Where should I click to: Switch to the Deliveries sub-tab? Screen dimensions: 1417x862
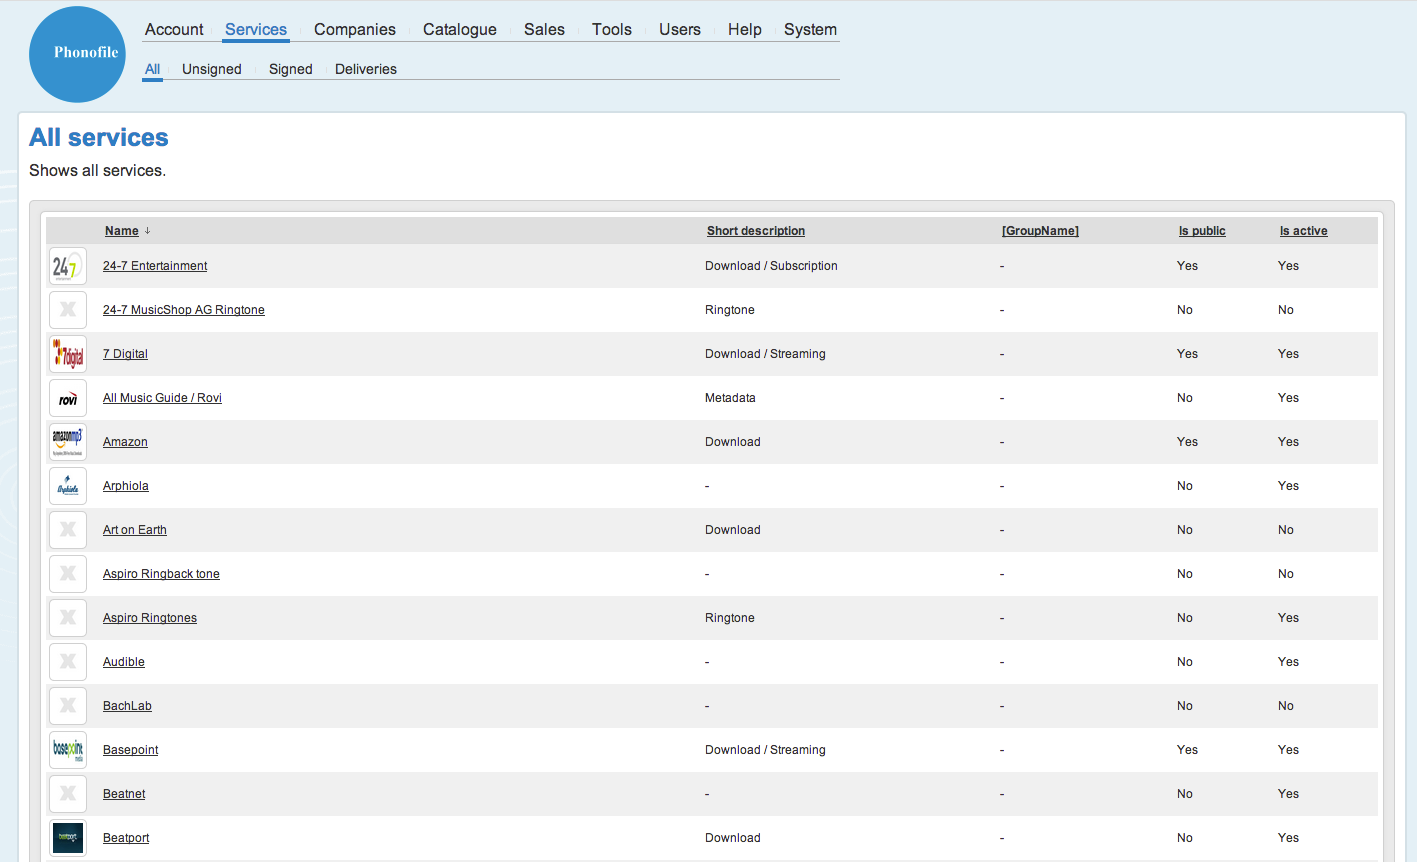click(x=366, y=69)
